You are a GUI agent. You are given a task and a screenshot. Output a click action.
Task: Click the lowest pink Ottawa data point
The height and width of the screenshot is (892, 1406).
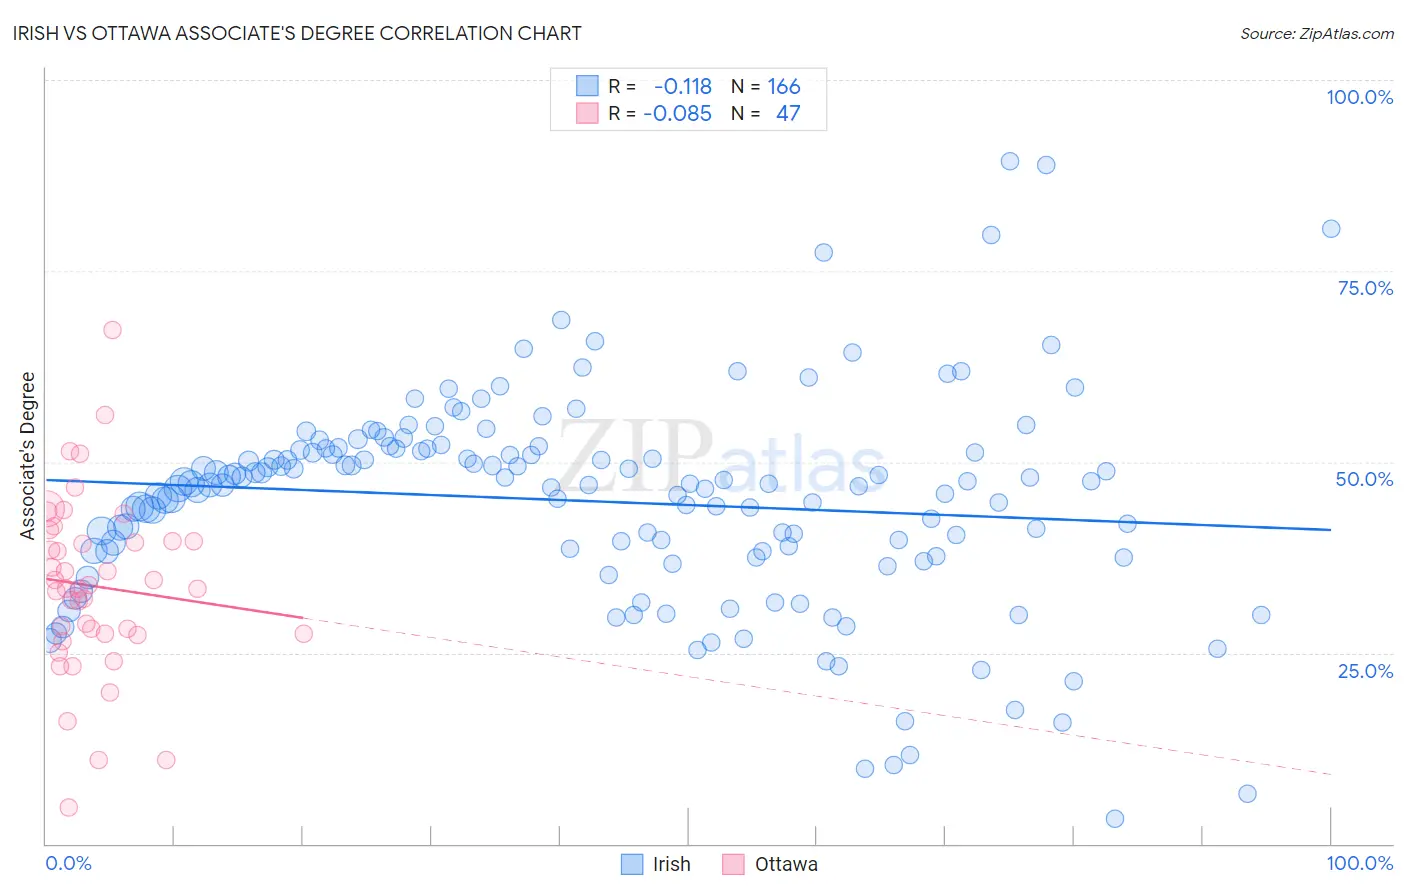(x=68, y=807)
